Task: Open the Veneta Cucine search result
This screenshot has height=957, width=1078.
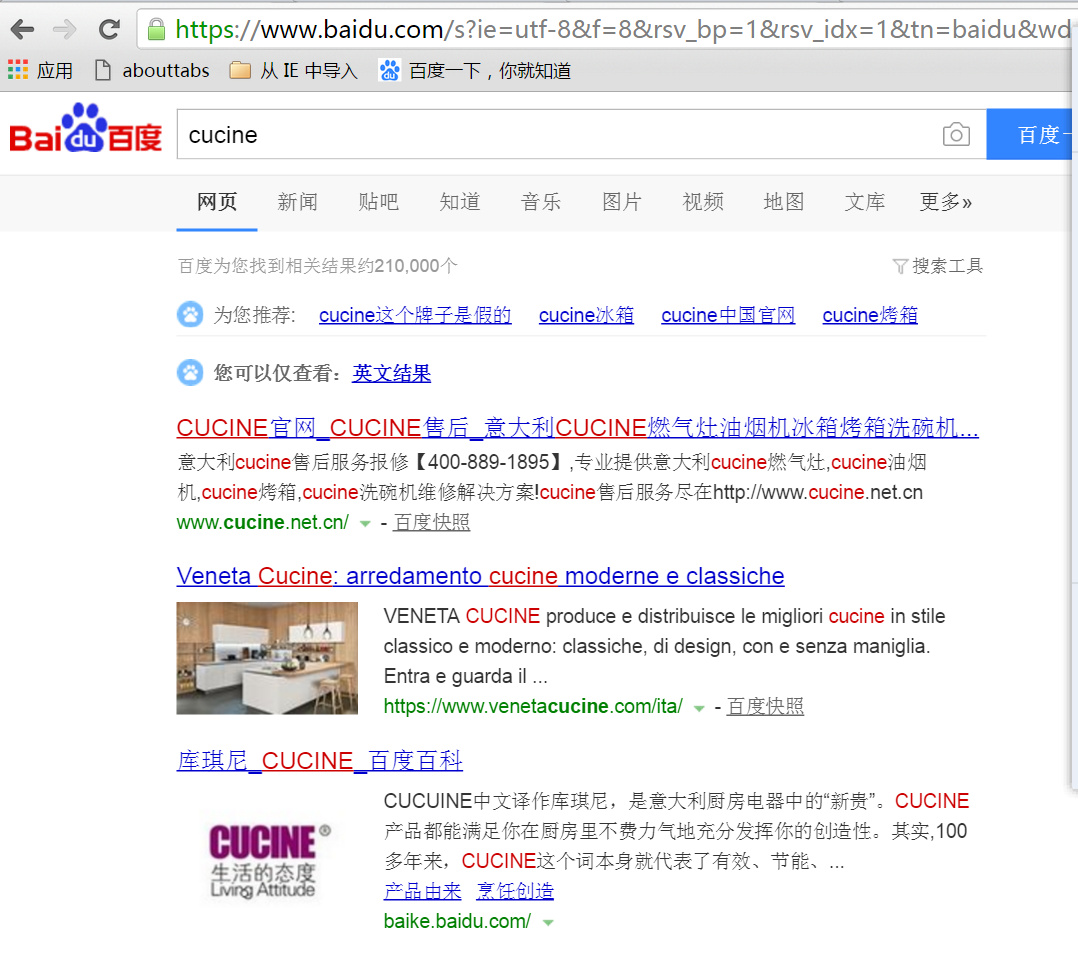Action: tap(479, 576)
